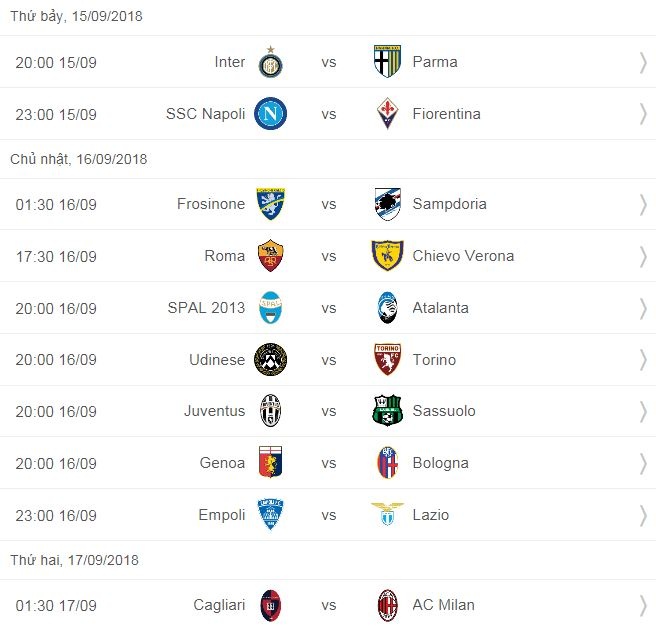Click the Juventus club badge
The image size is (656, 628).
[270, 411]
